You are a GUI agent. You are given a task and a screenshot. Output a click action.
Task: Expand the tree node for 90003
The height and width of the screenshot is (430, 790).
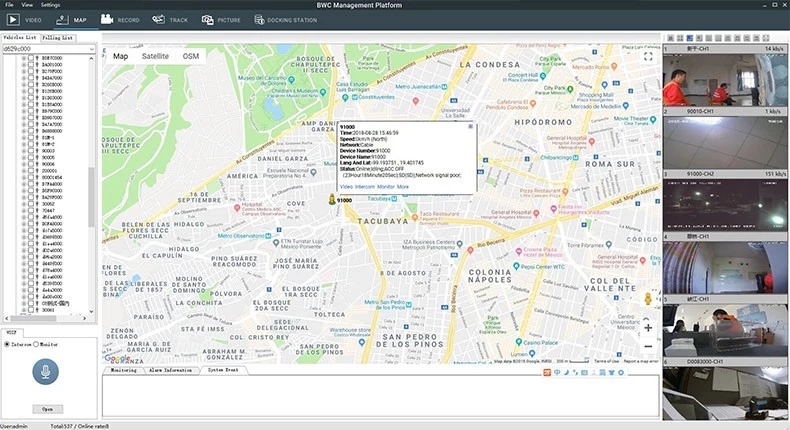tap(24, 151)
